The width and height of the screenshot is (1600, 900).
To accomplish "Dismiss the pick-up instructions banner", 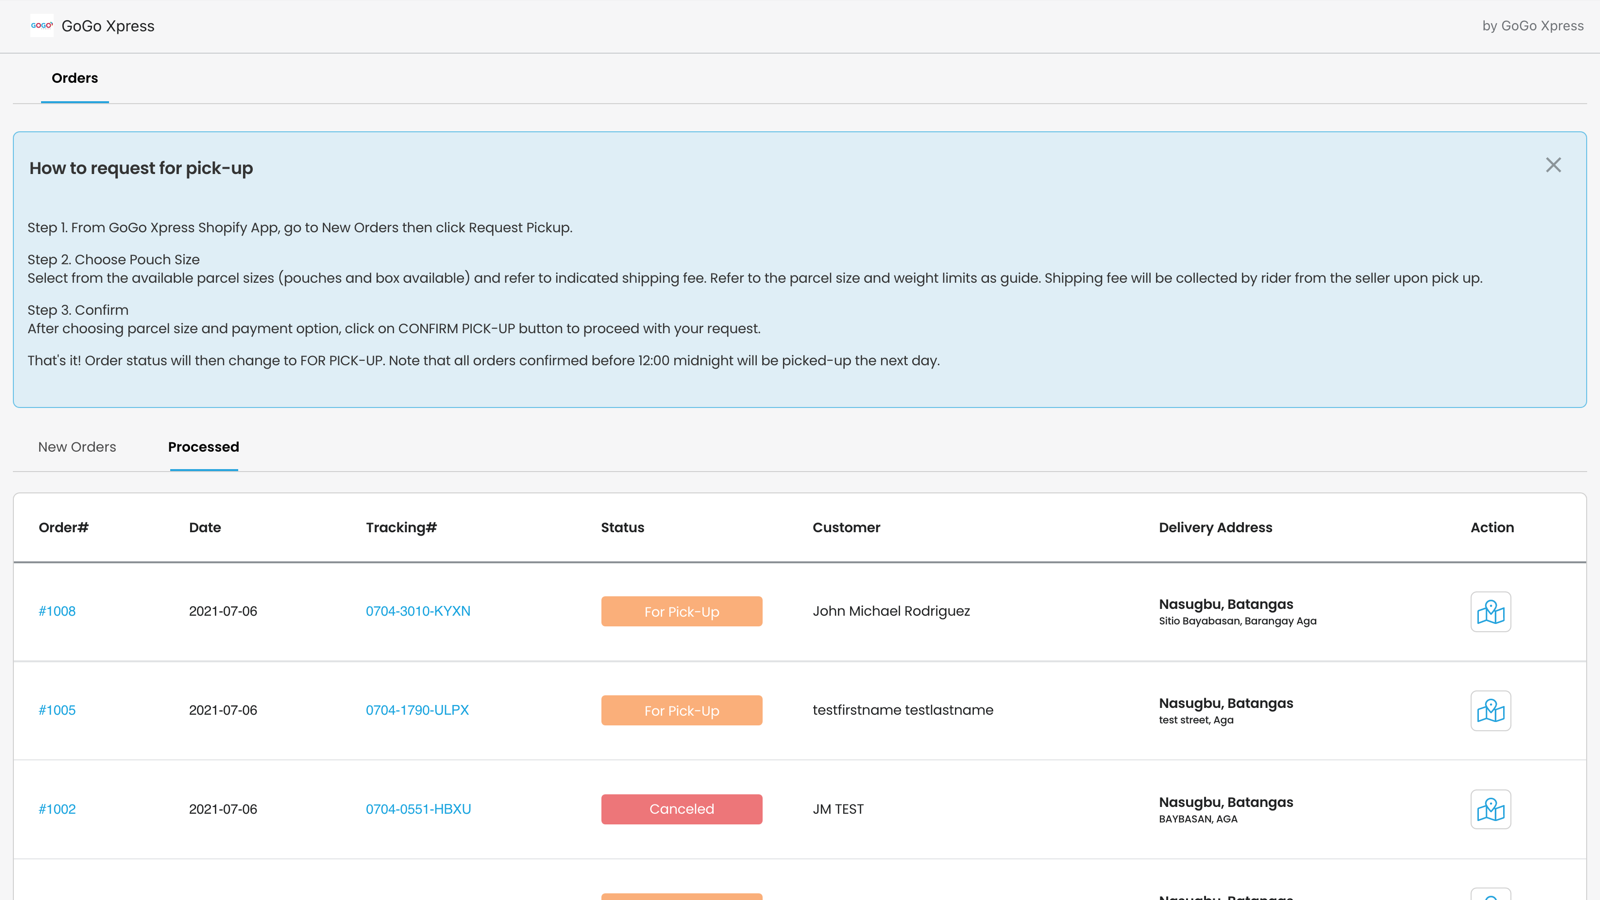I will point(1553,165).
